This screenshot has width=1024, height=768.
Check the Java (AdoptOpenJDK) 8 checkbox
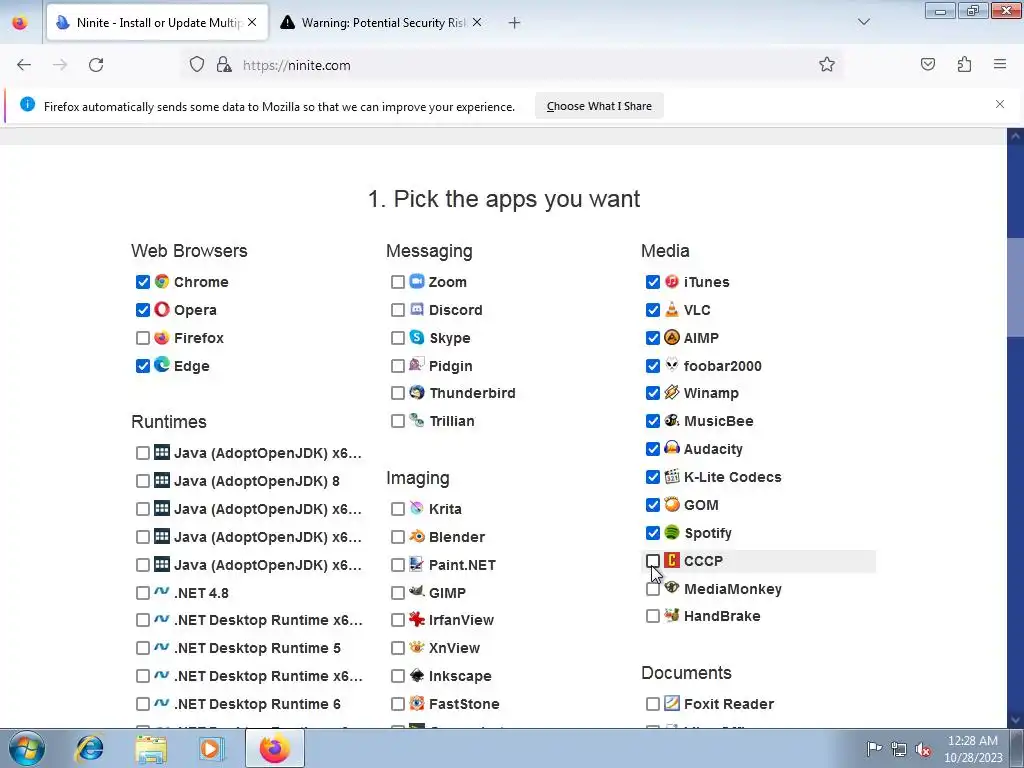coord(143,481)
